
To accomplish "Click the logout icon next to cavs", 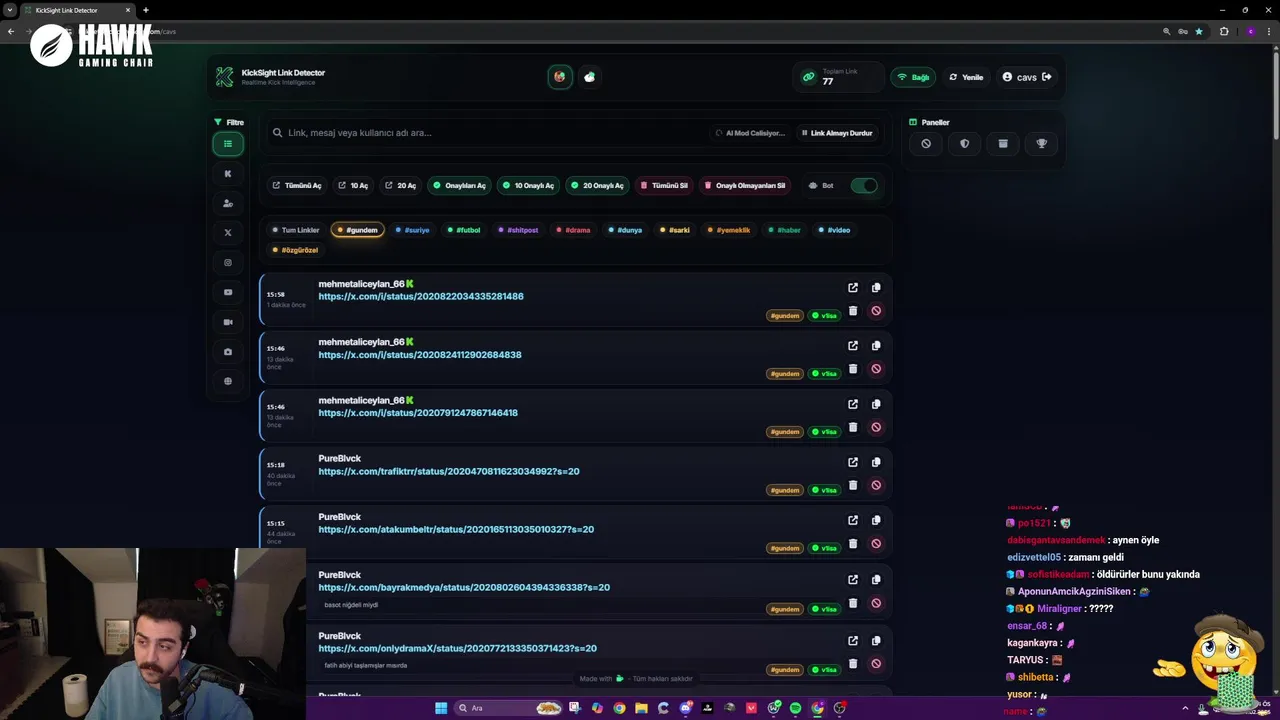I will pos(1047,77).
